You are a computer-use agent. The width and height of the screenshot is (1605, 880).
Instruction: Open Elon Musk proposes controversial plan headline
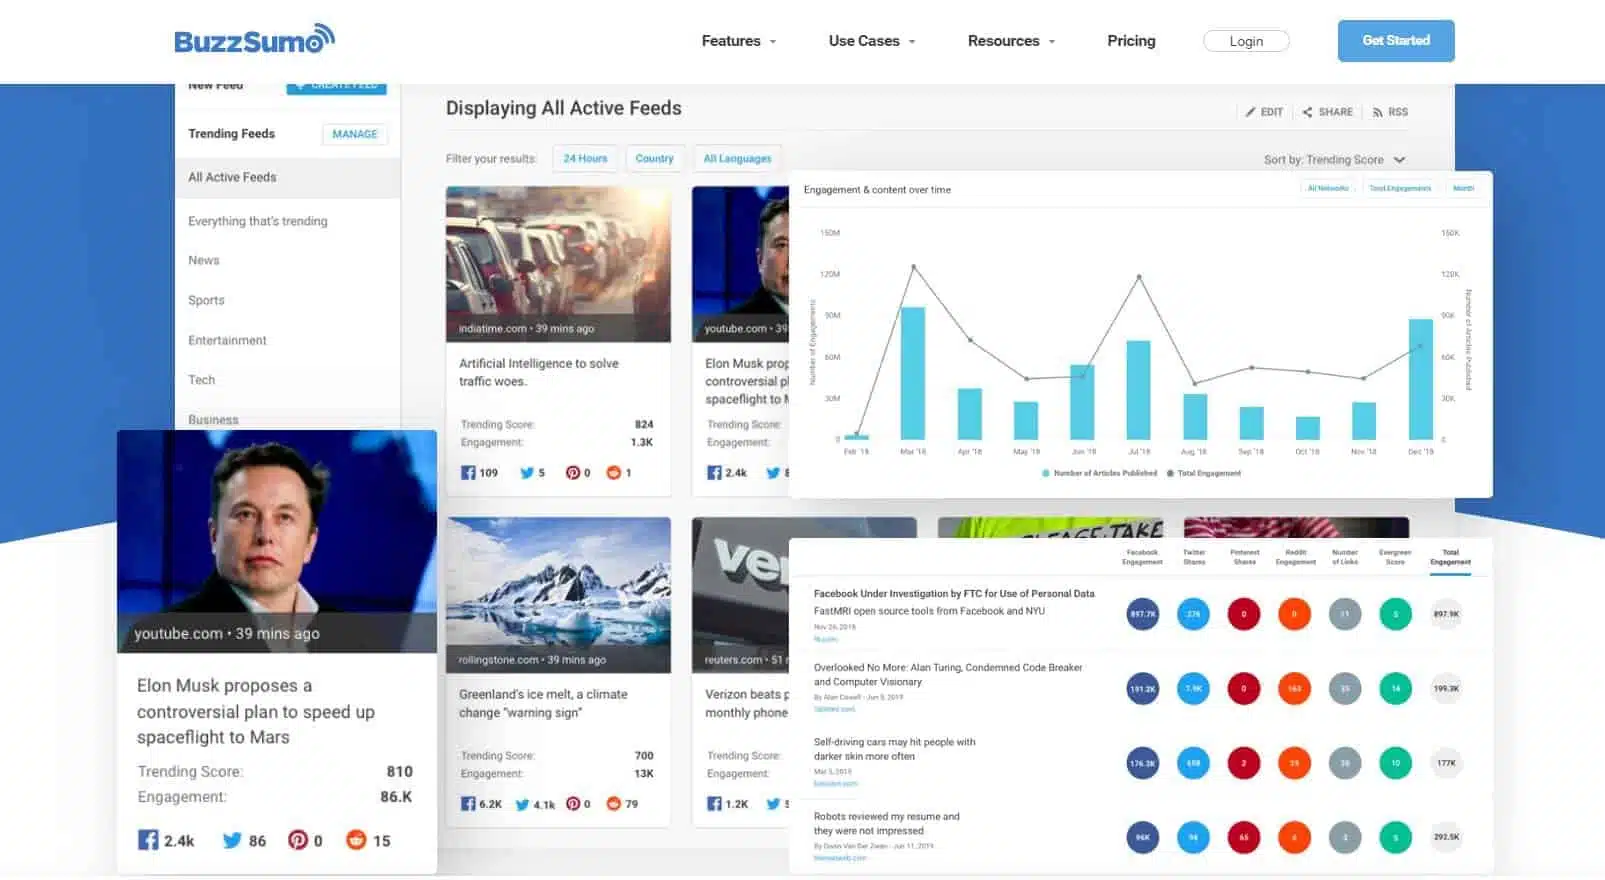(x=255, y=711)
